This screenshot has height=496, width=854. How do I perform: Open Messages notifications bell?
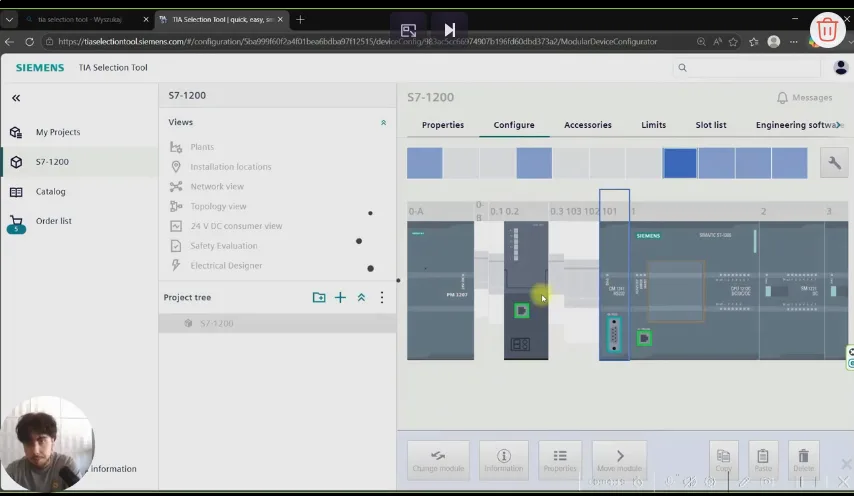tap(804, 97)
